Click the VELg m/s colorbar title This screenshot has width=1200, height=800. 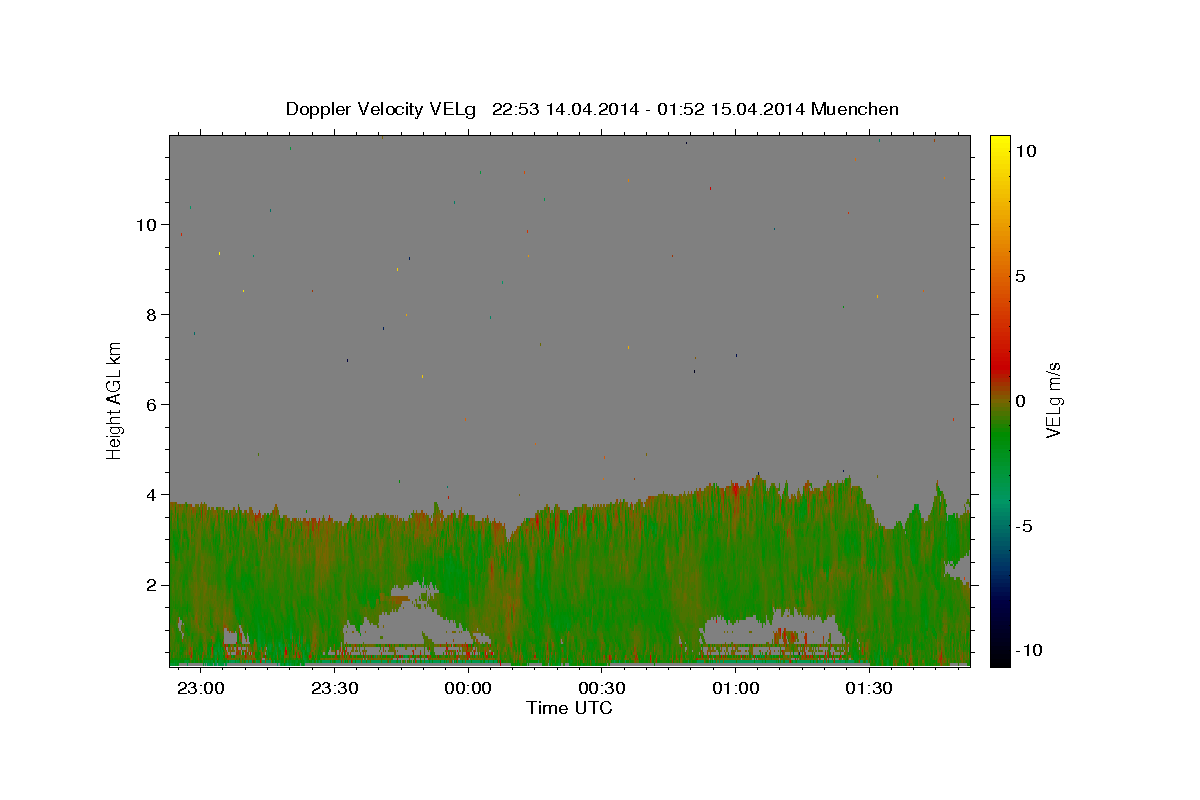[1053, 401]
